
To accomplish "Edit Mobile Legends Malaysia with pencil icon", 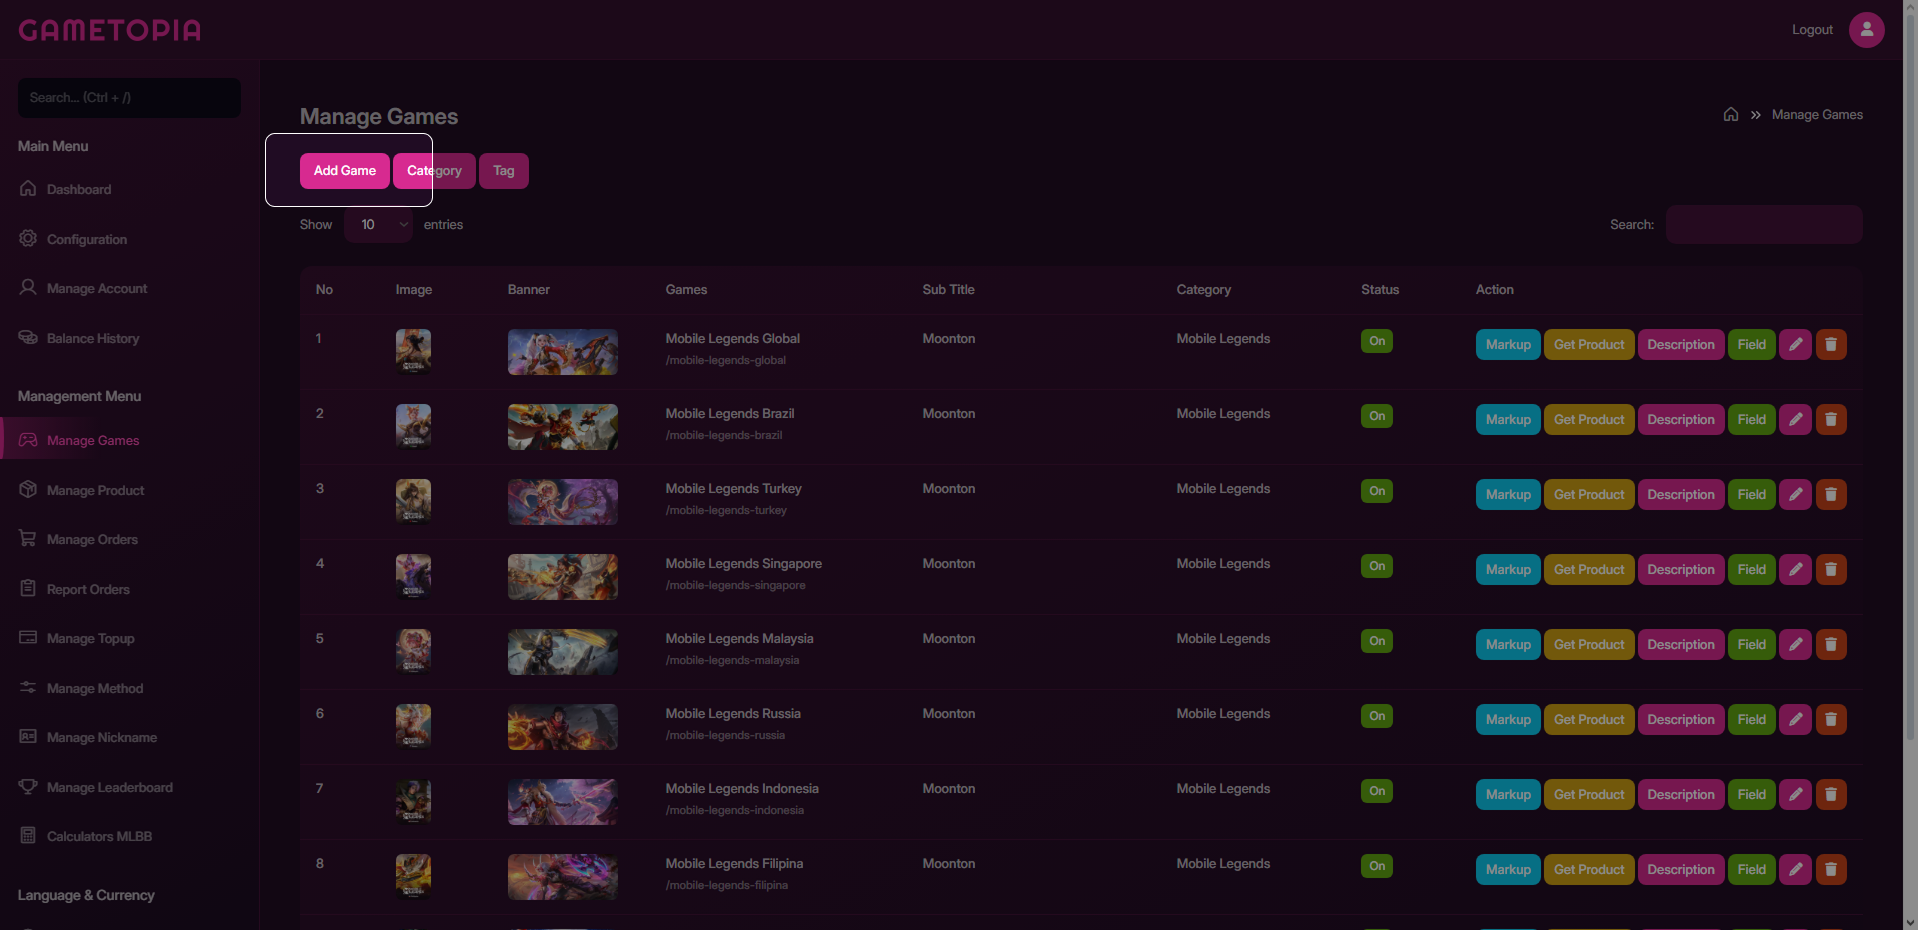I will coord(1795,645).
